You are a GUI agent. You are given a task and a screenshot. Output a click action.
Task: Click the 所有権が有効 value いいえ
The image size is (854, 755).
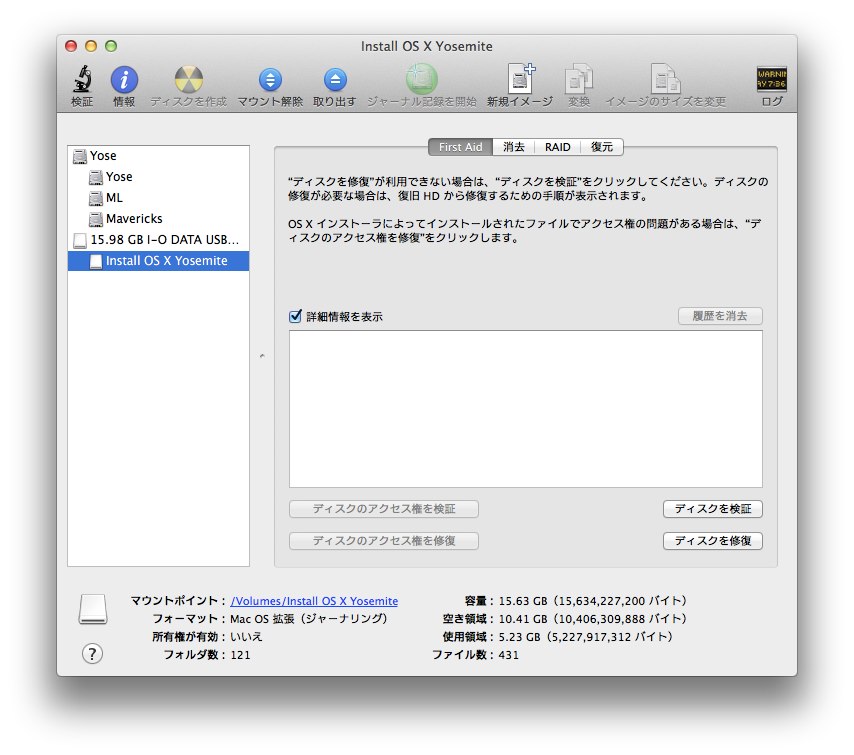(x=246, y=637)
